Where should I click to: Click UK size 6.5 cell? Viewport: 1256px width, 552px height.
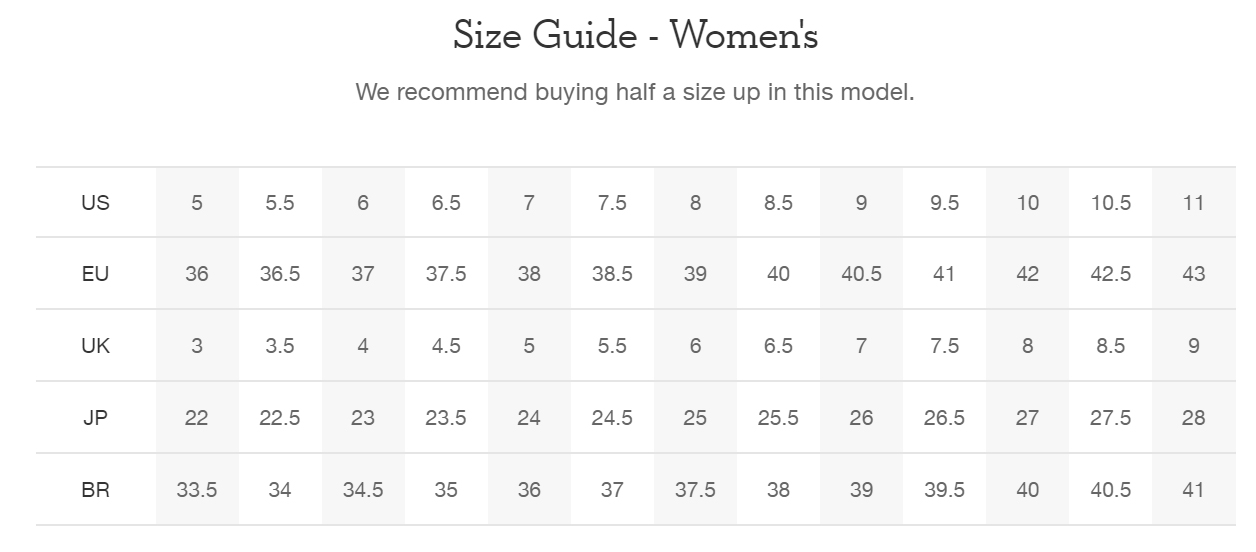(x=778, y=346)
